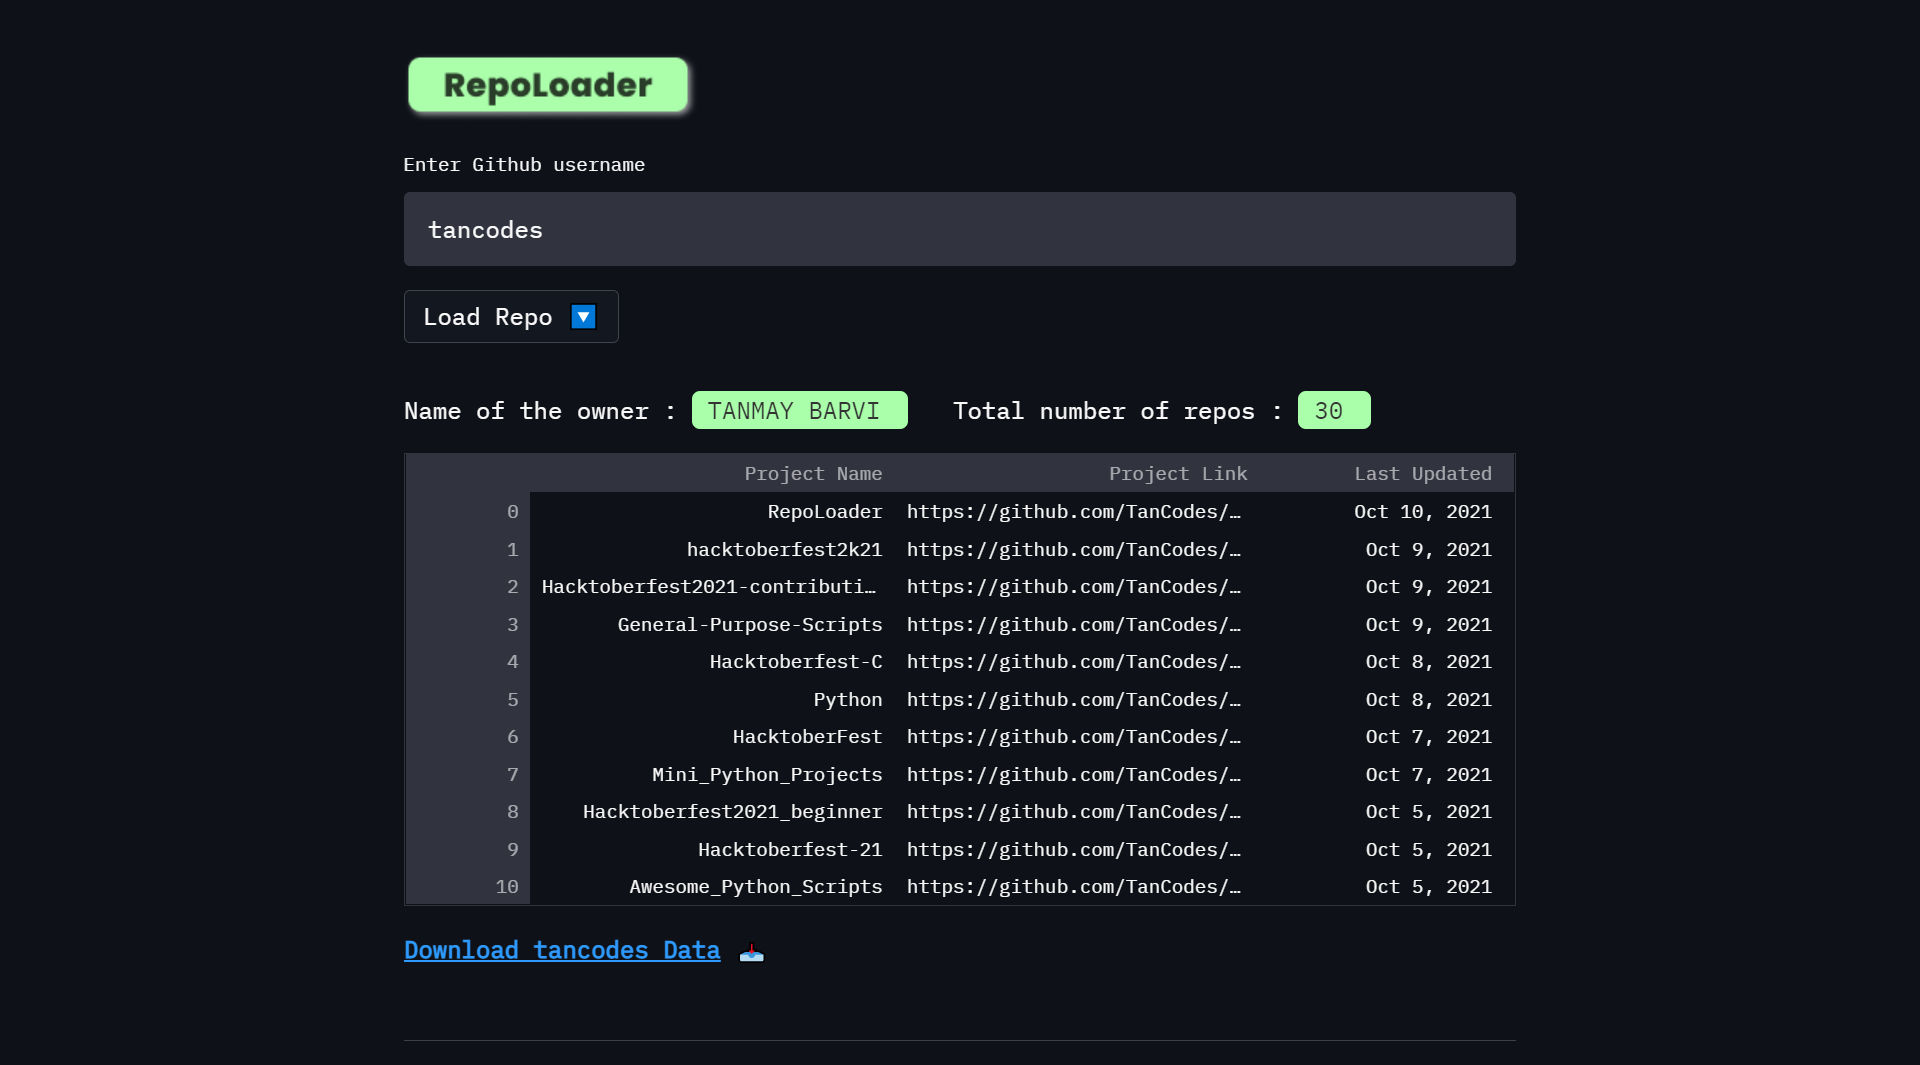
Task: Select the Github username input field
Action: tap(959, 229)
